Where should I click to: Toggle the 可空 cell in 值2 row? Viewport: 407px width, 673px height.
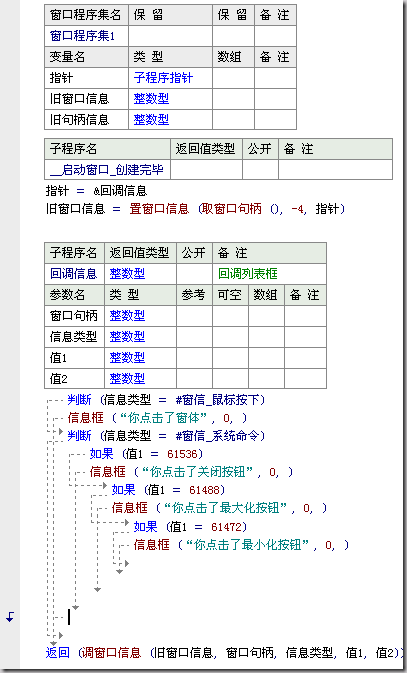pos(231,379)
